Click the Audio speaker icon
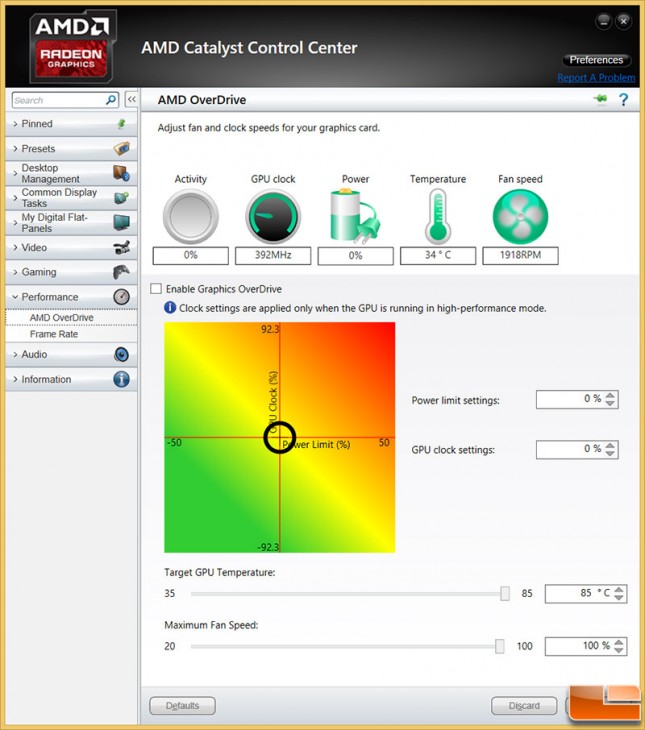 pos(122,354)
